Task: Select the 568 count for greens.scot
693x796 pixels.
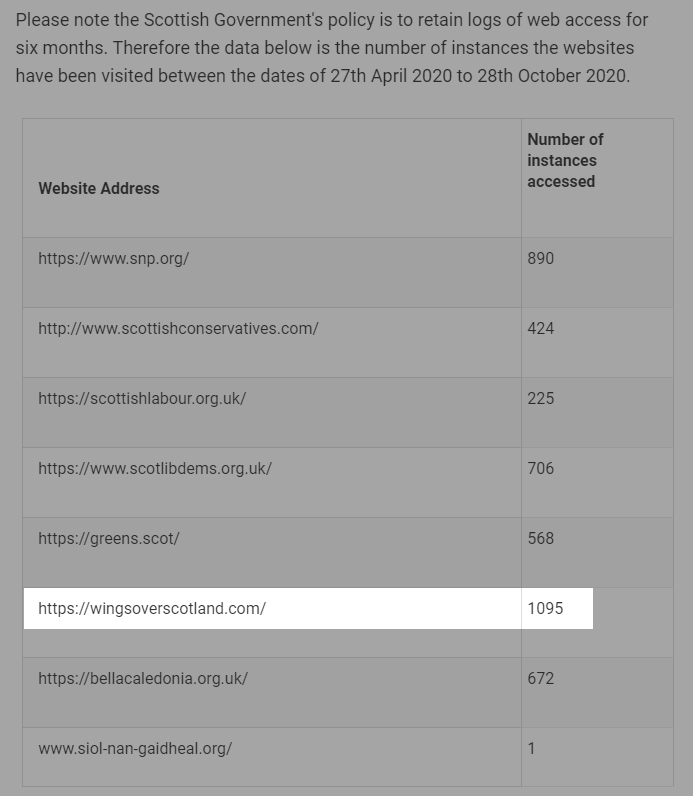Action: click(x=540, y=539)
